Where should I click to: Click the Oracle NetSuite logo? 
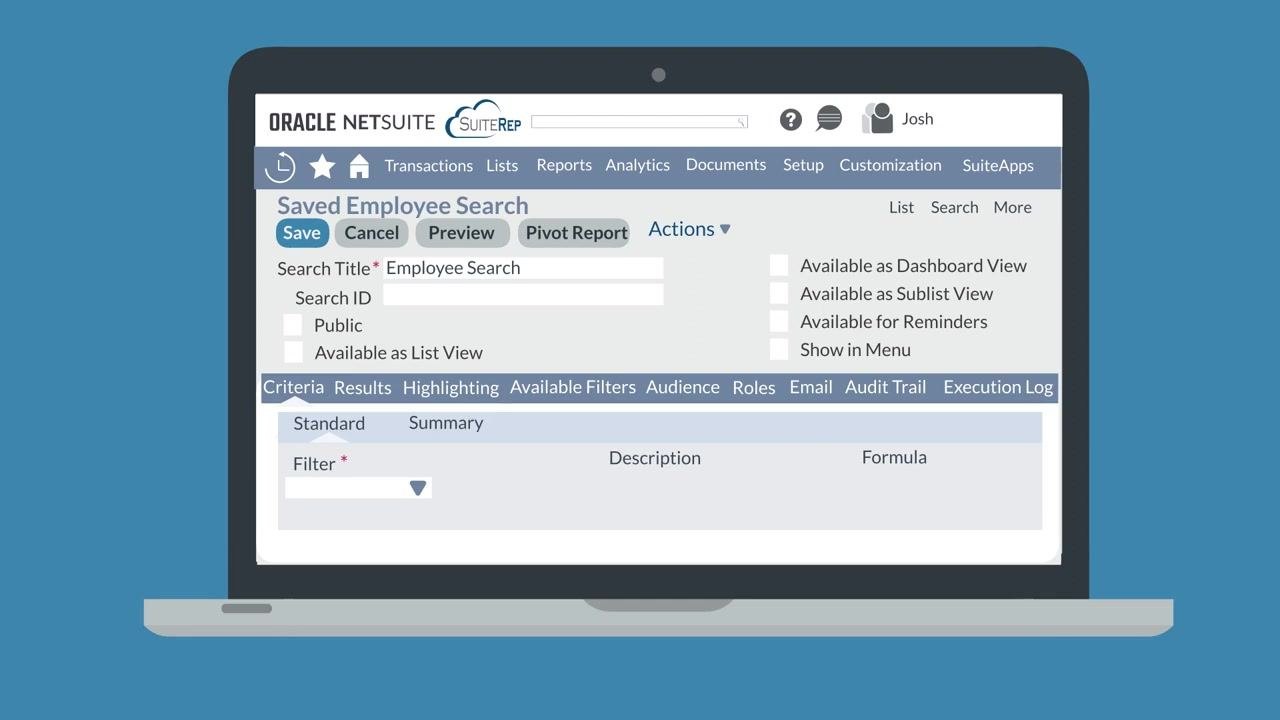(x=352, y=122)
